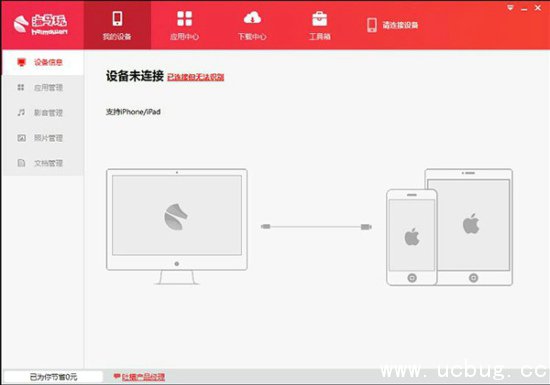The width and height of the screenshot is (550, 385).
Task: Open the title bar dropdown menu arrow
Action: click(510, 7)
